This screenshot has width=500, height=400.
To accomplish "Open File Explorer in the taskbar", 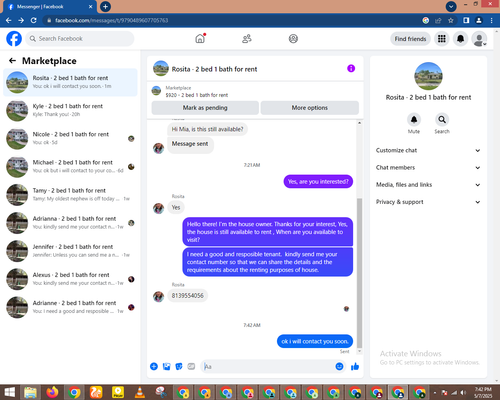I will [x=31, y=392].
